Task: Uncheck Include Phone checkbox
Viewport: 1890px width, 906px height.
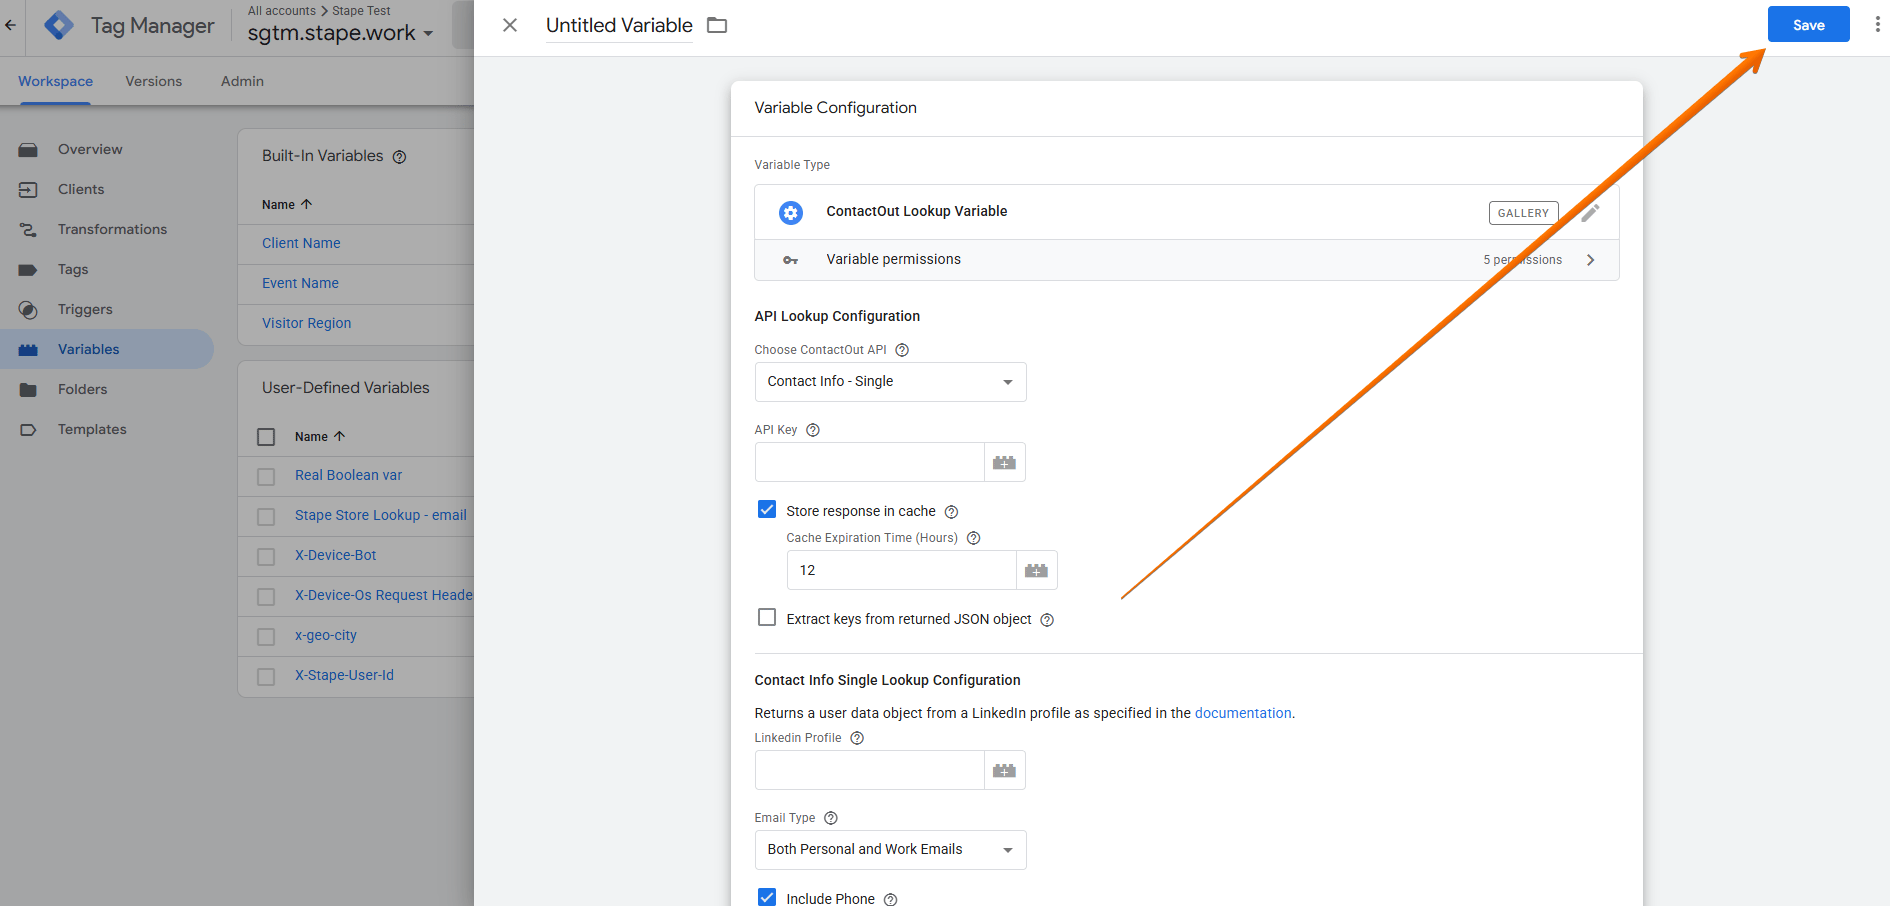Action: pyautogui.click(x=767, y=897)
